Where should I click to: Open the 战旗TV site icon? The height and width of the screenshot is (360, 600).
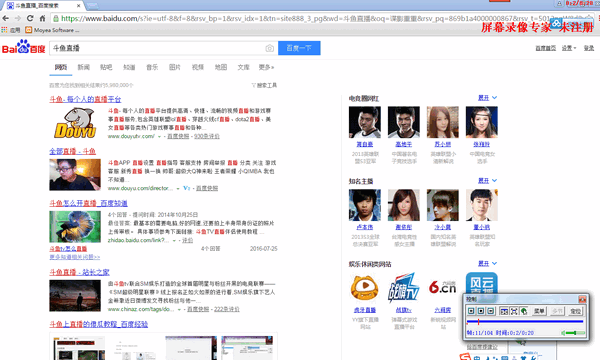(404, 288)
